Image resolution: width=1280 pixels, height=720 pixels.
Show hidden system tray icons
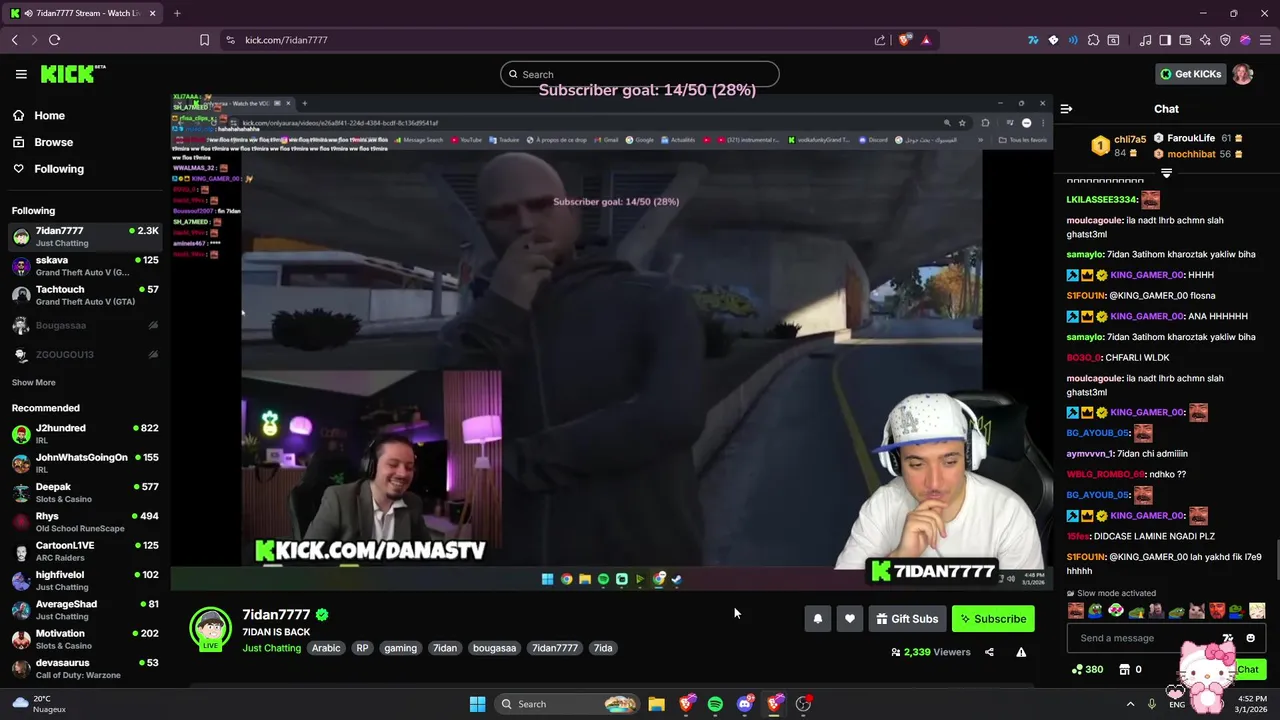tap(1130, 704)
